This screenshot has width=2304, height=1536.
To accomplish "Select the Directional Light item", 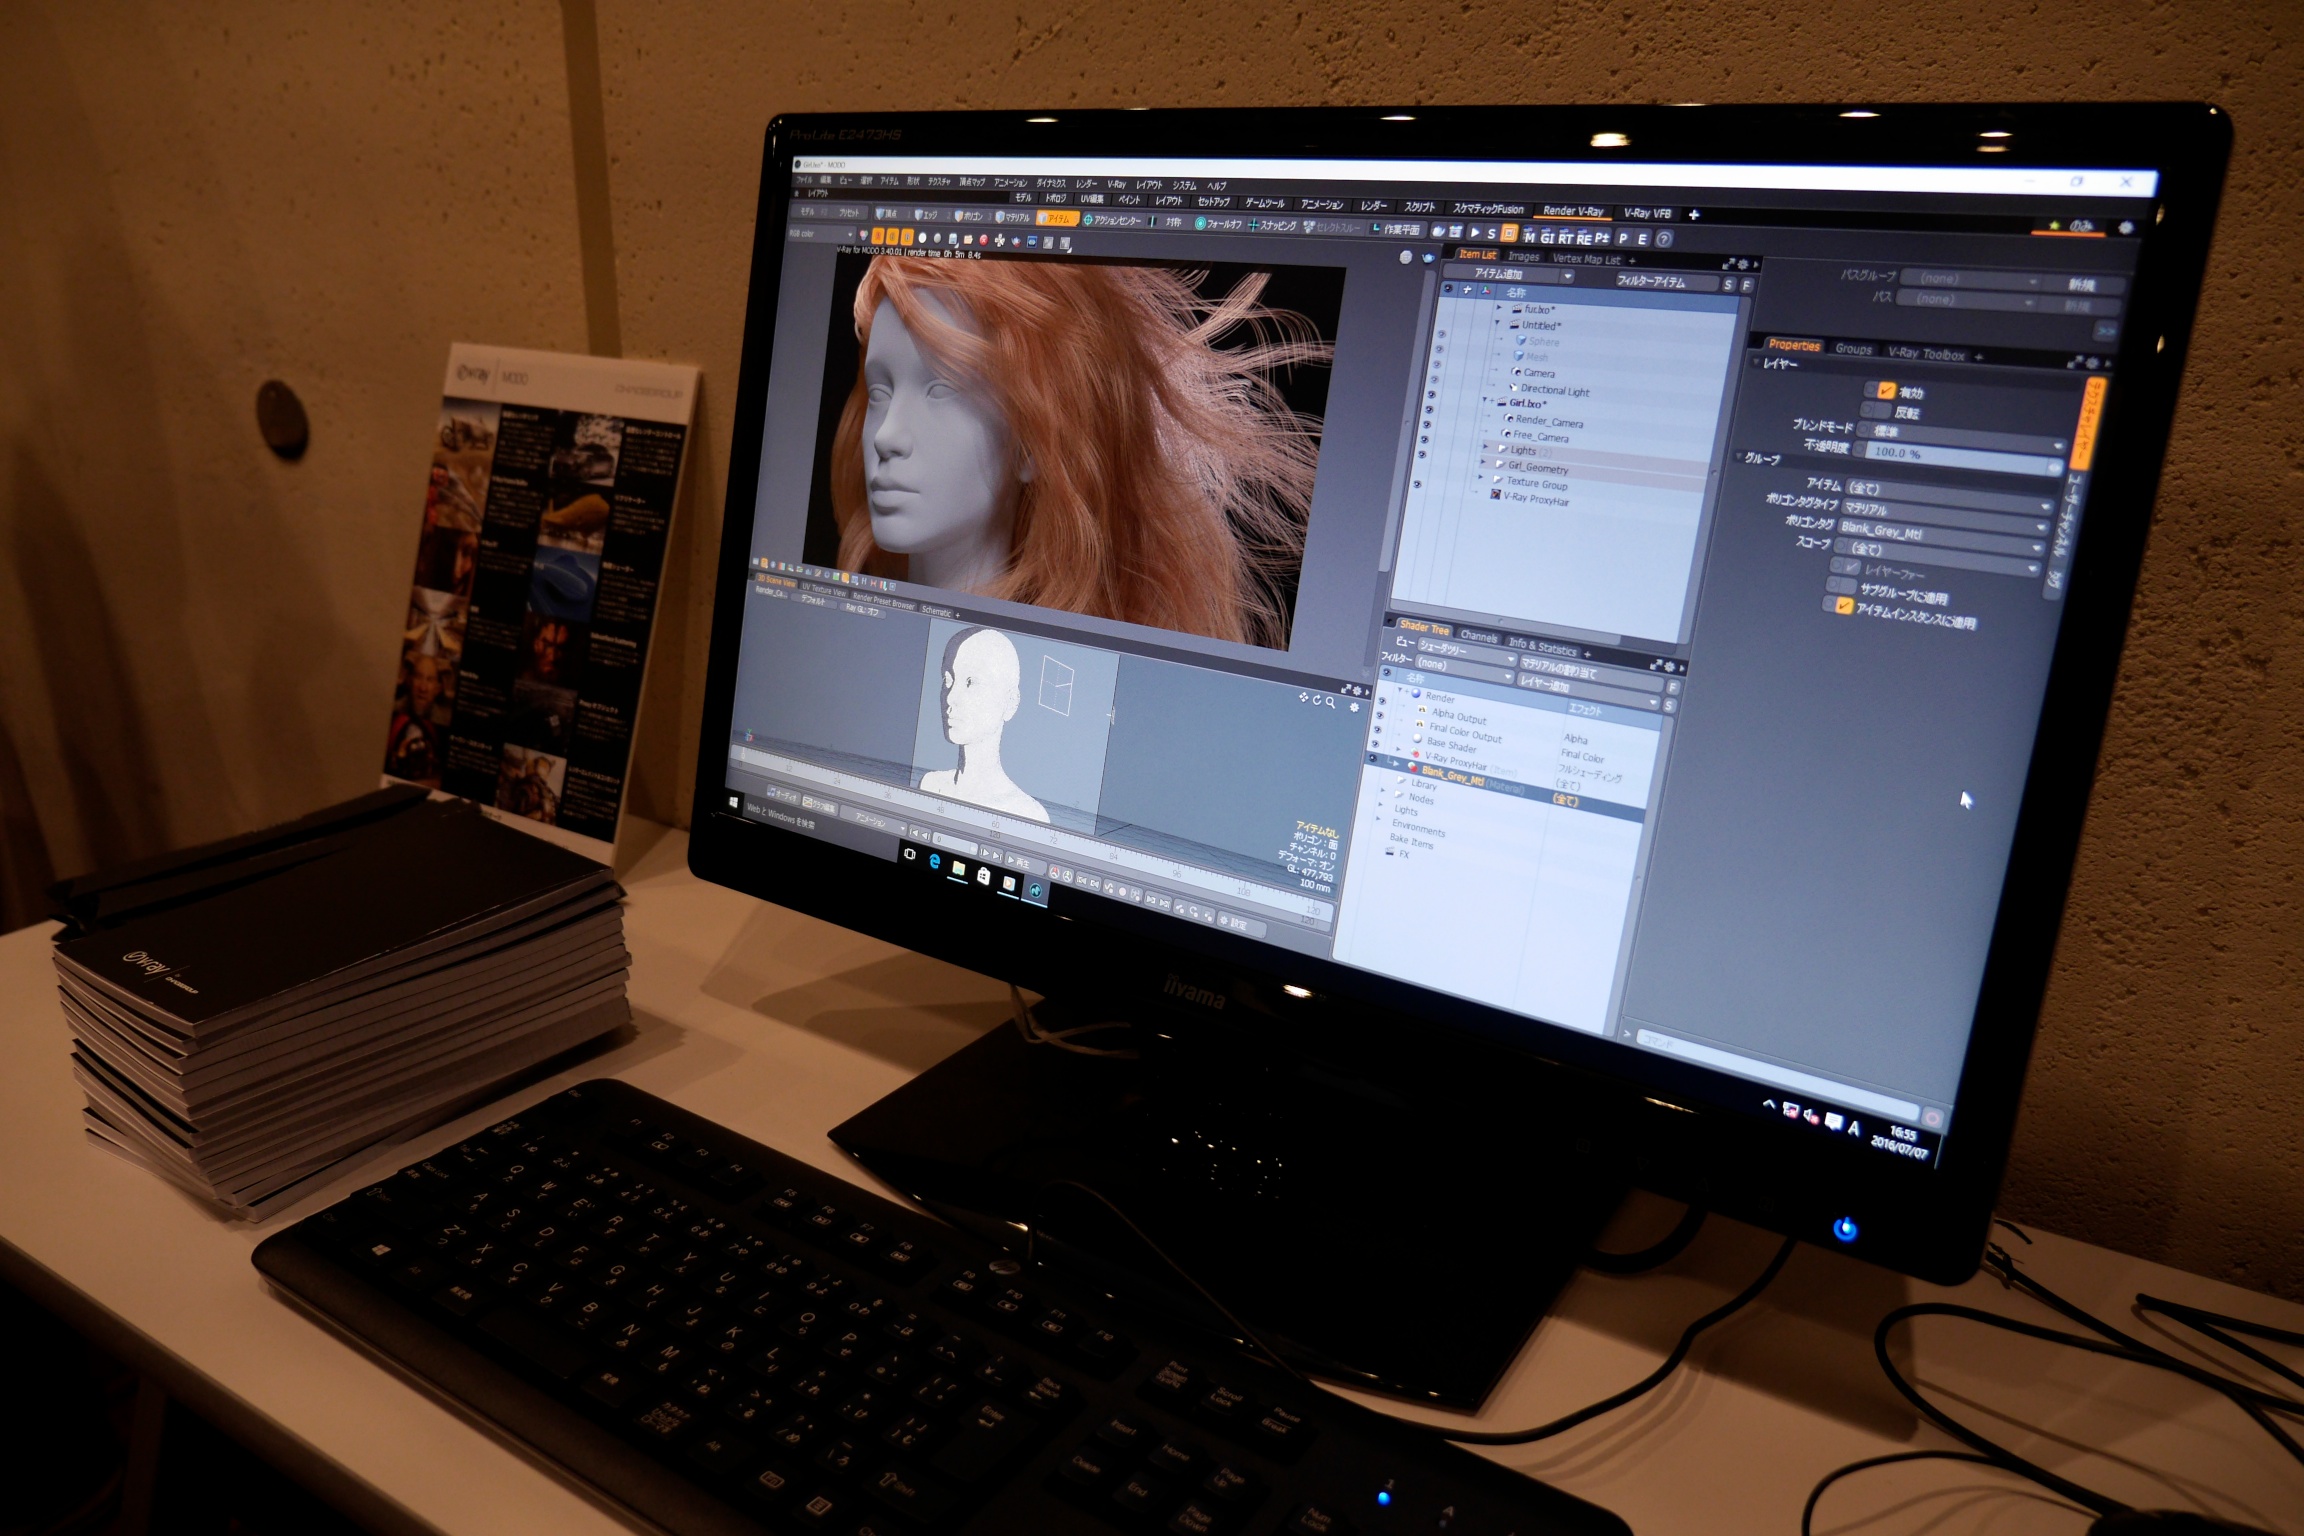I will click(x=1554, y=390).
